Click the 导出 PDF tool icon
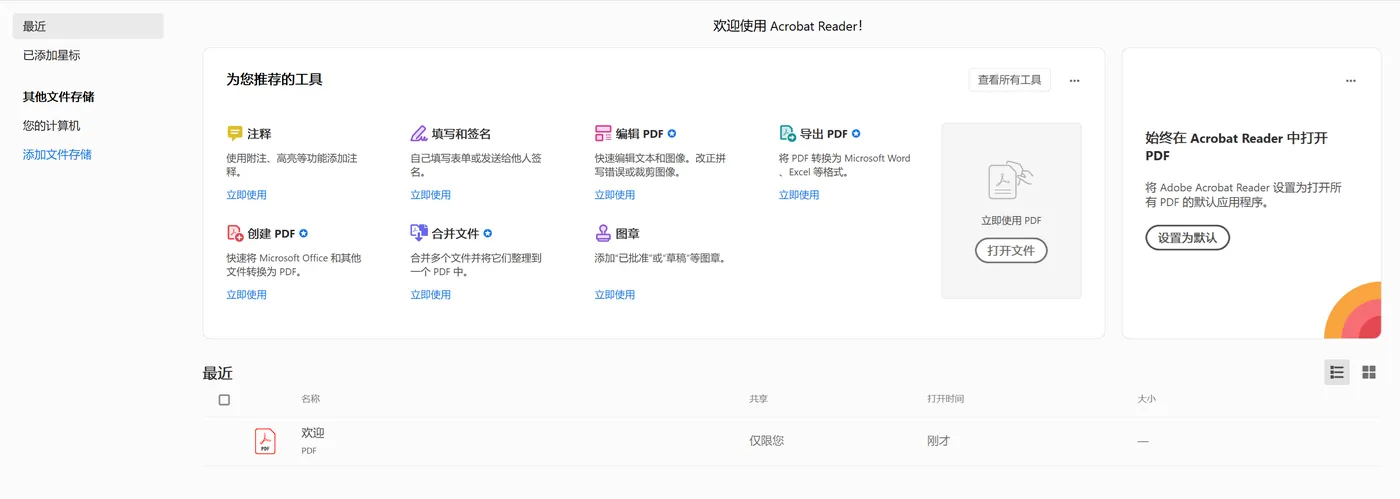The width and height of the screenshot is (1400, 499). point(787,133)
